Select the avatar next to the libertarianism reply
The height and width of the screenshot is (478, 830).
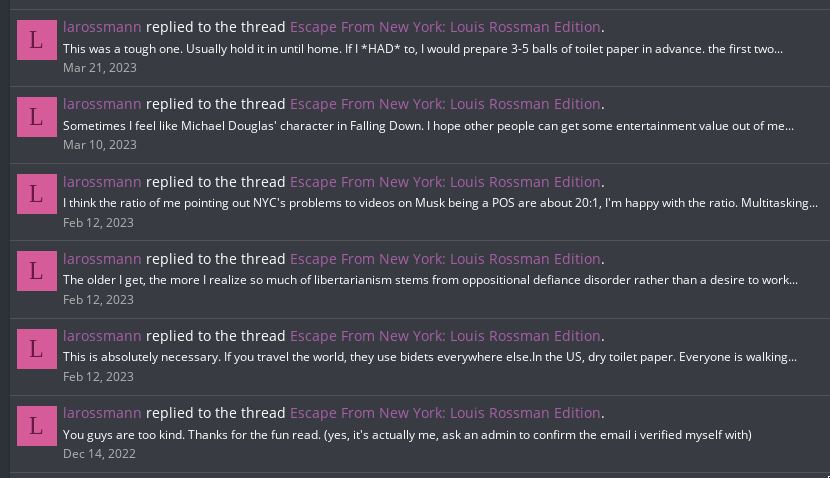(37, 270)
